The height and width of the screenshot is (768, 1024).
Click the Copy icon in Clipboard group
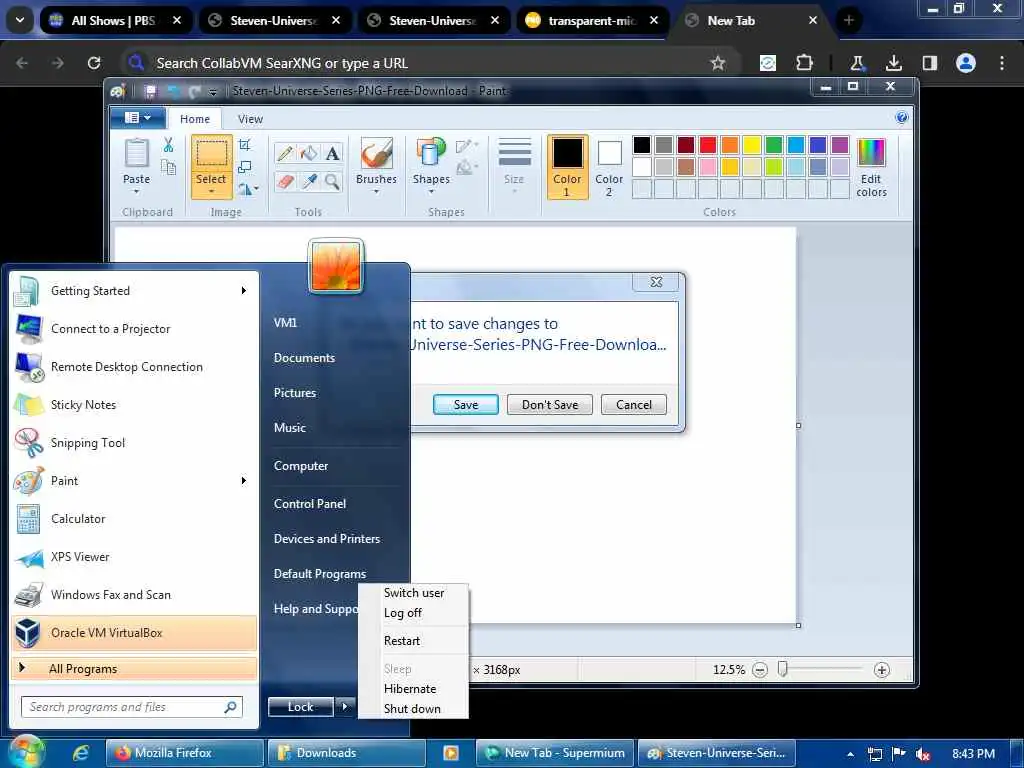168,167
